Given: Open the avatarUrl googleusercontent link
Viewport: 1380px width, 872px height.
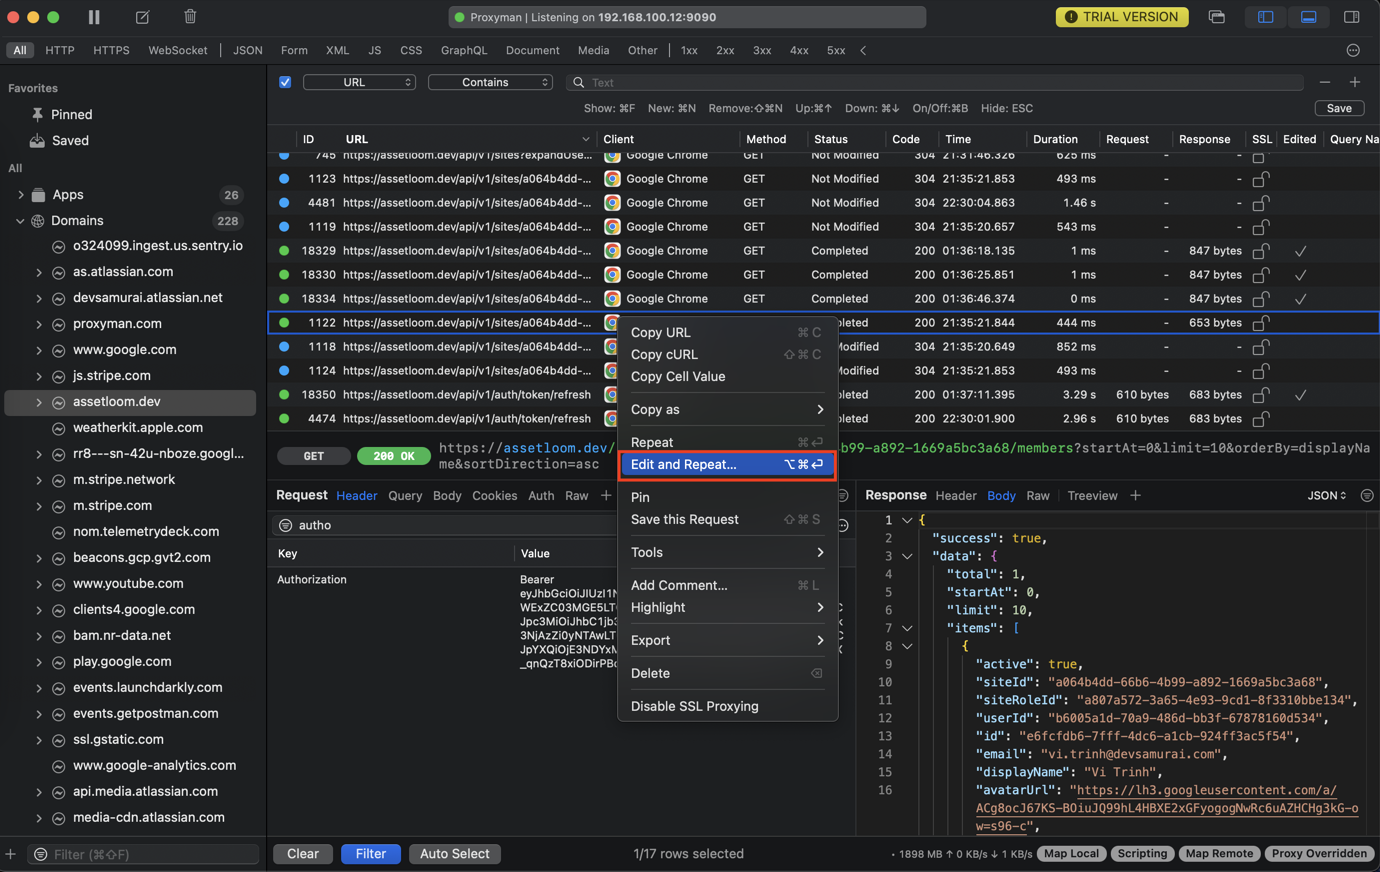Looking at the screenshot, I should point(1167,808).
